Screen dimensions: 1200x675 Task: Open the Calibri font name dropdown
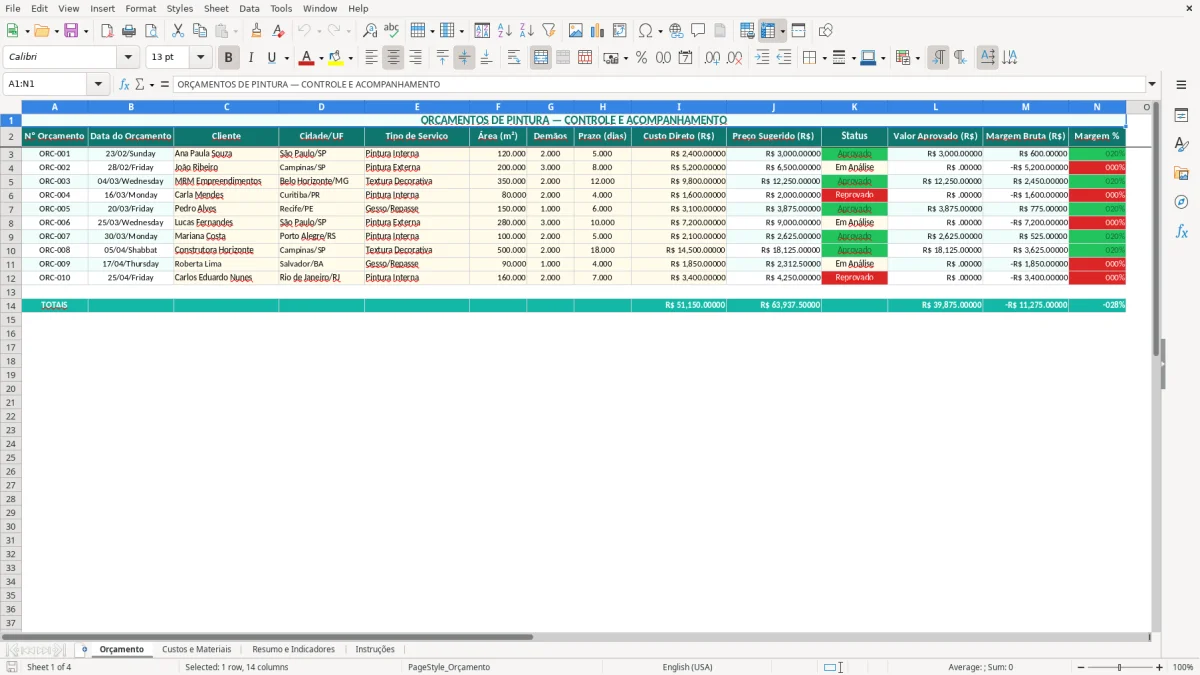click(128, 58)
